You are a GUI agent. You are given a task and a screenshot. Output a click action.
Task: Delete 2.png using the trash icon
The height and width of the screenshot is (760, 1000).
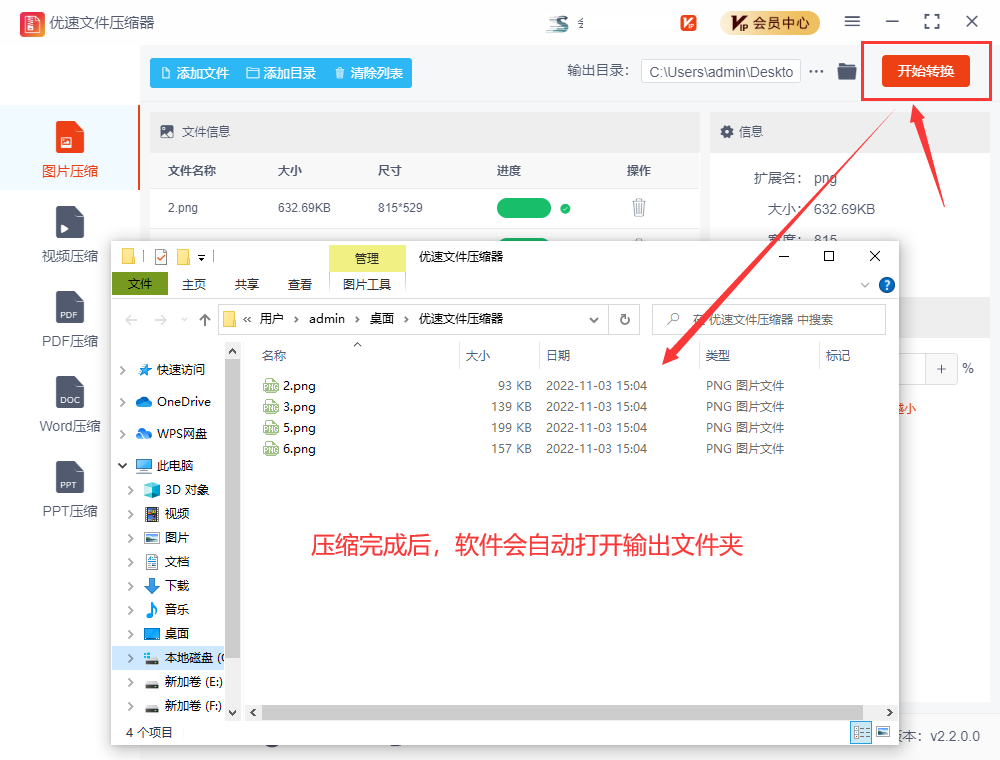click(639, 208)
